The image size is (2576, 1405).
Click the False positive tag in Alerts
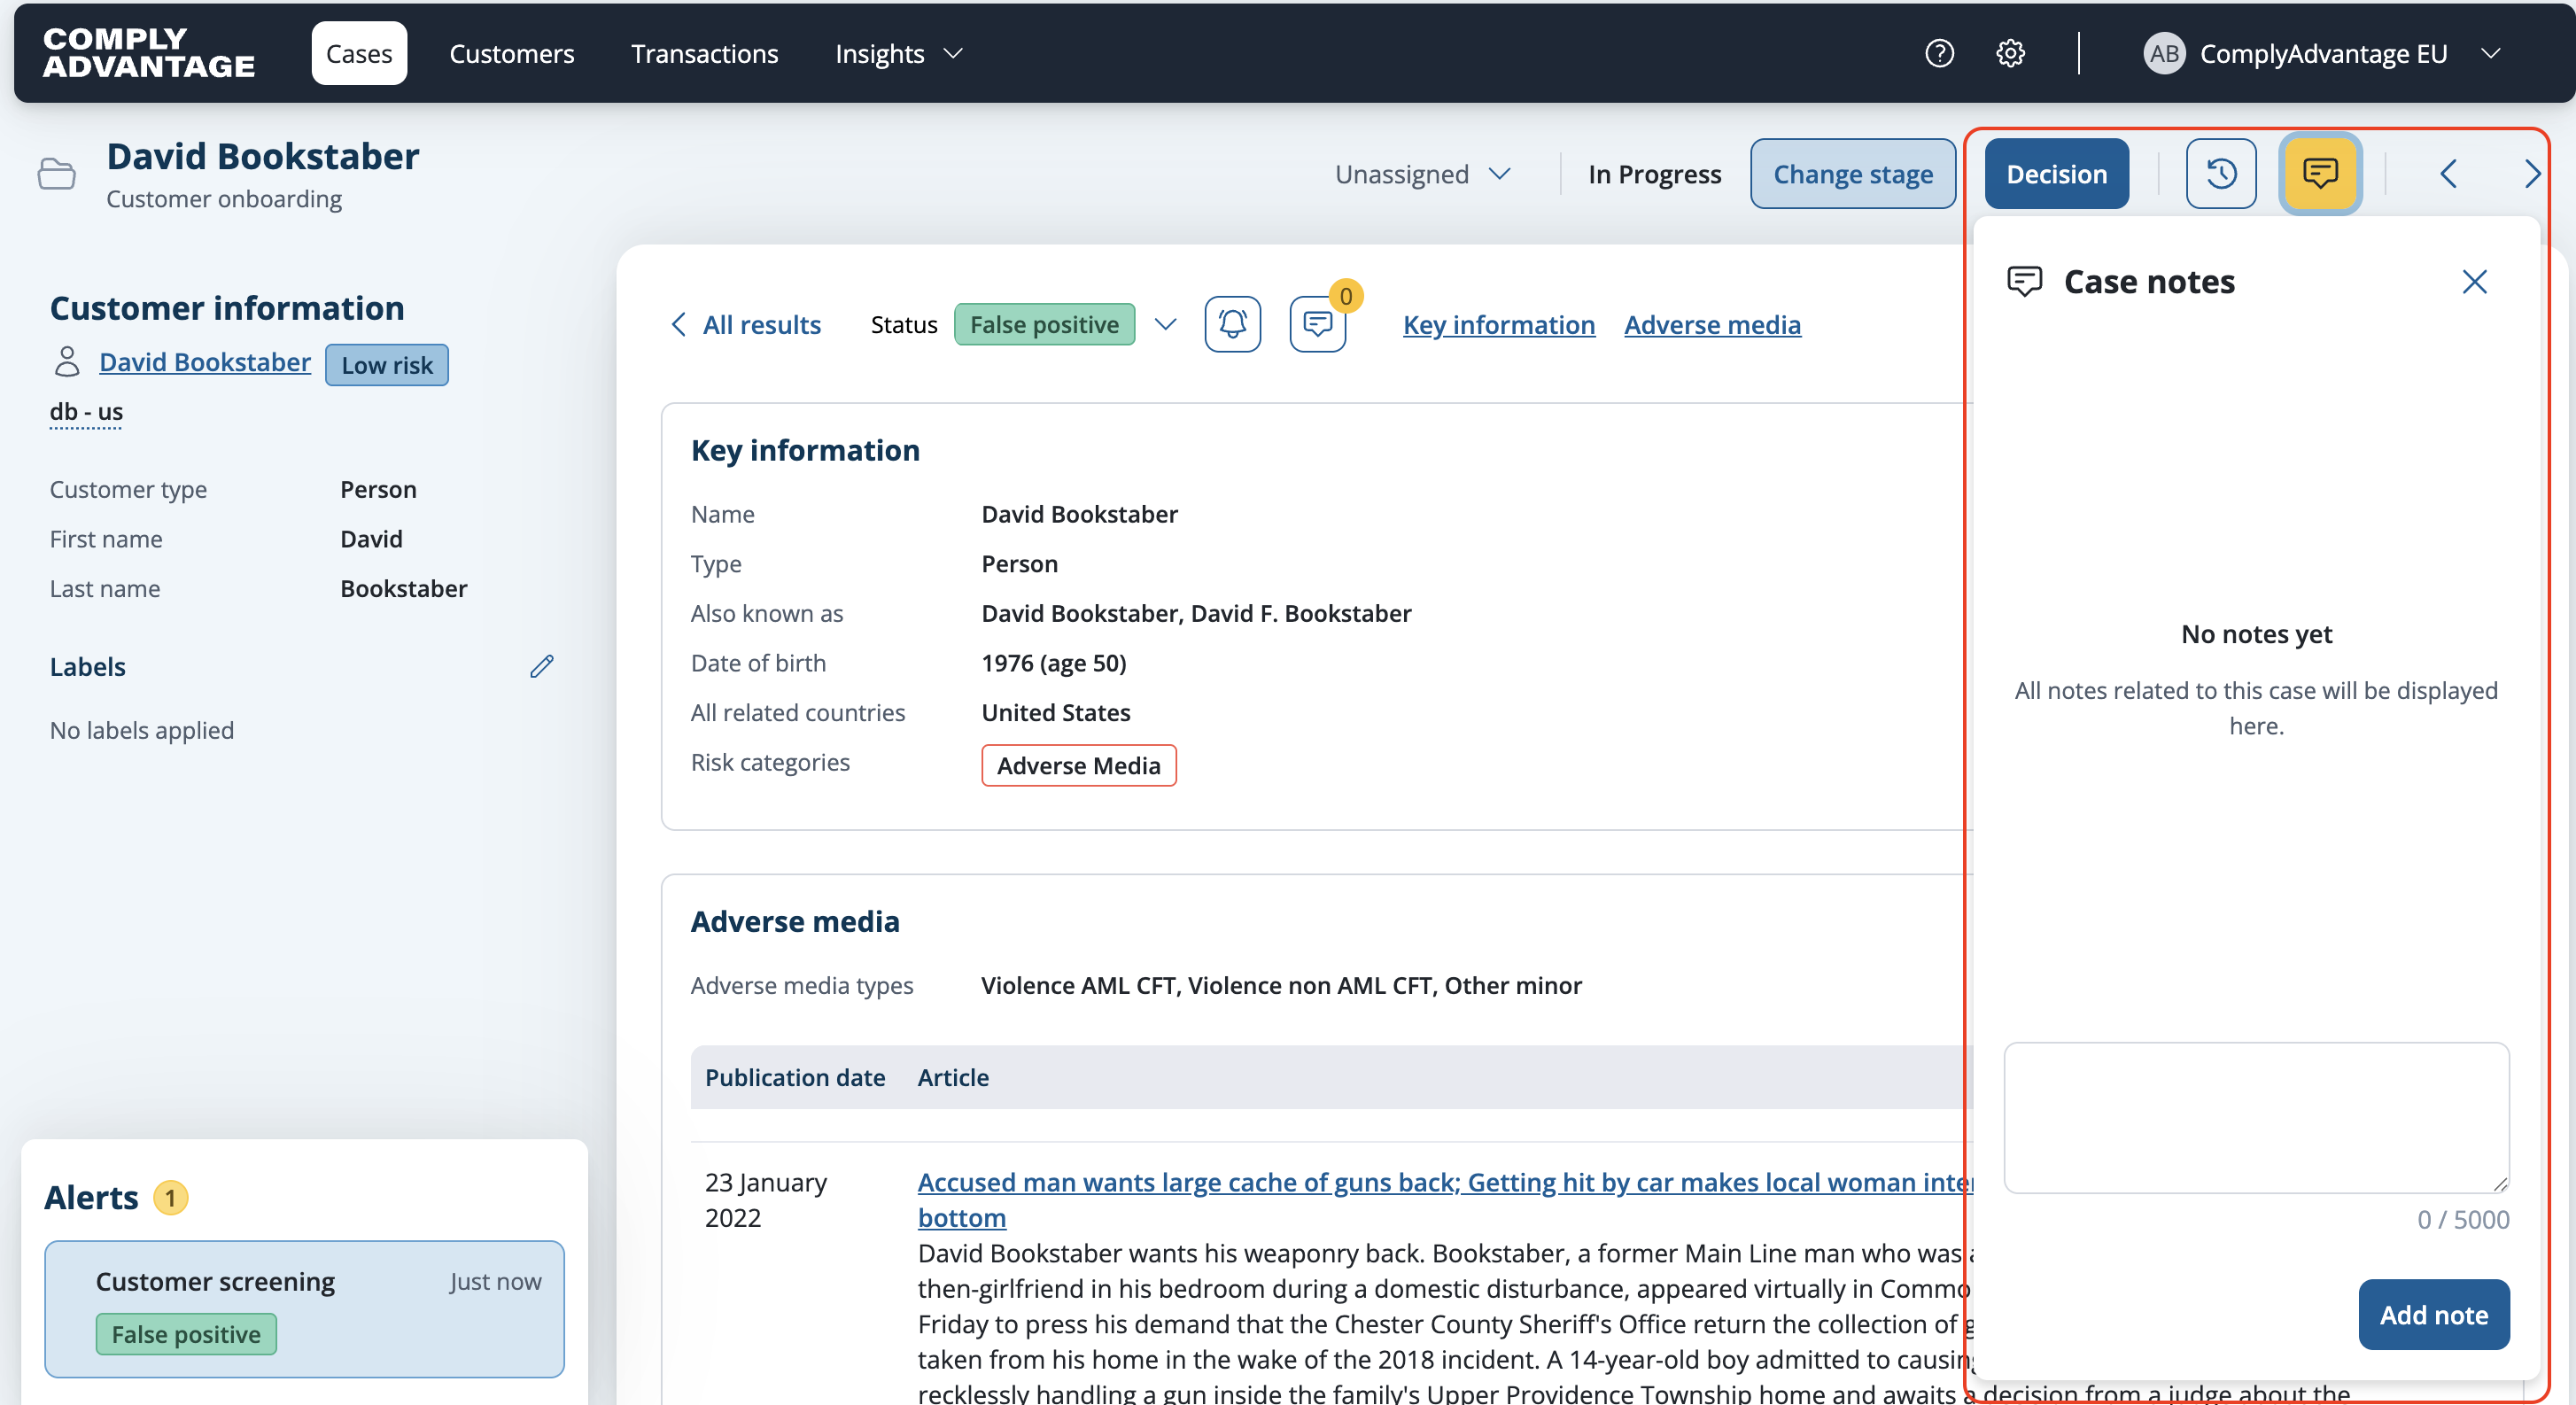coord(186,1334)
